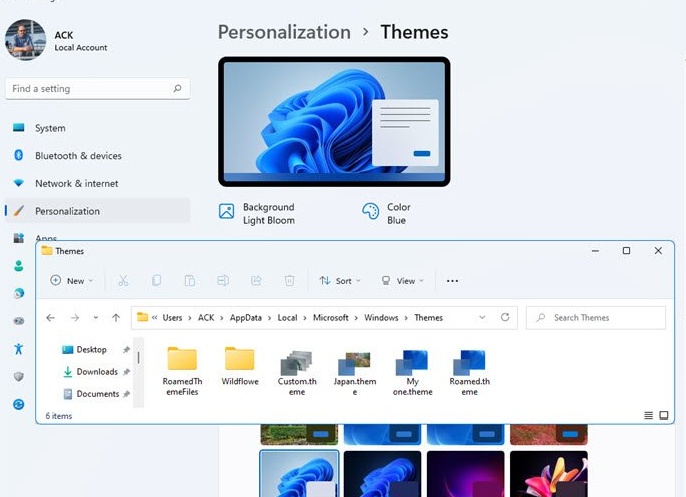Click ACK in the address breadcrumb
The height and width of the screenshot is (497, 686).
[x=206, y=318]
